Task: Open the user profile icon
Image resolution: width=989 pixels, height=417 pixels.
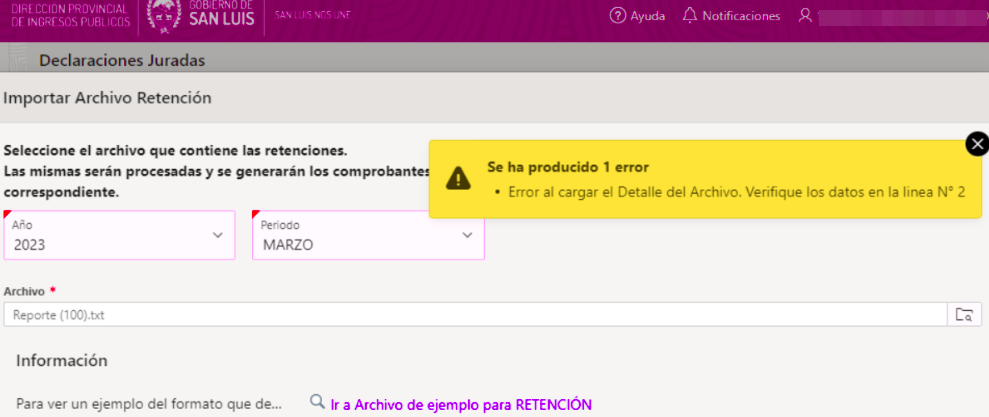Action: click(805, 16)
